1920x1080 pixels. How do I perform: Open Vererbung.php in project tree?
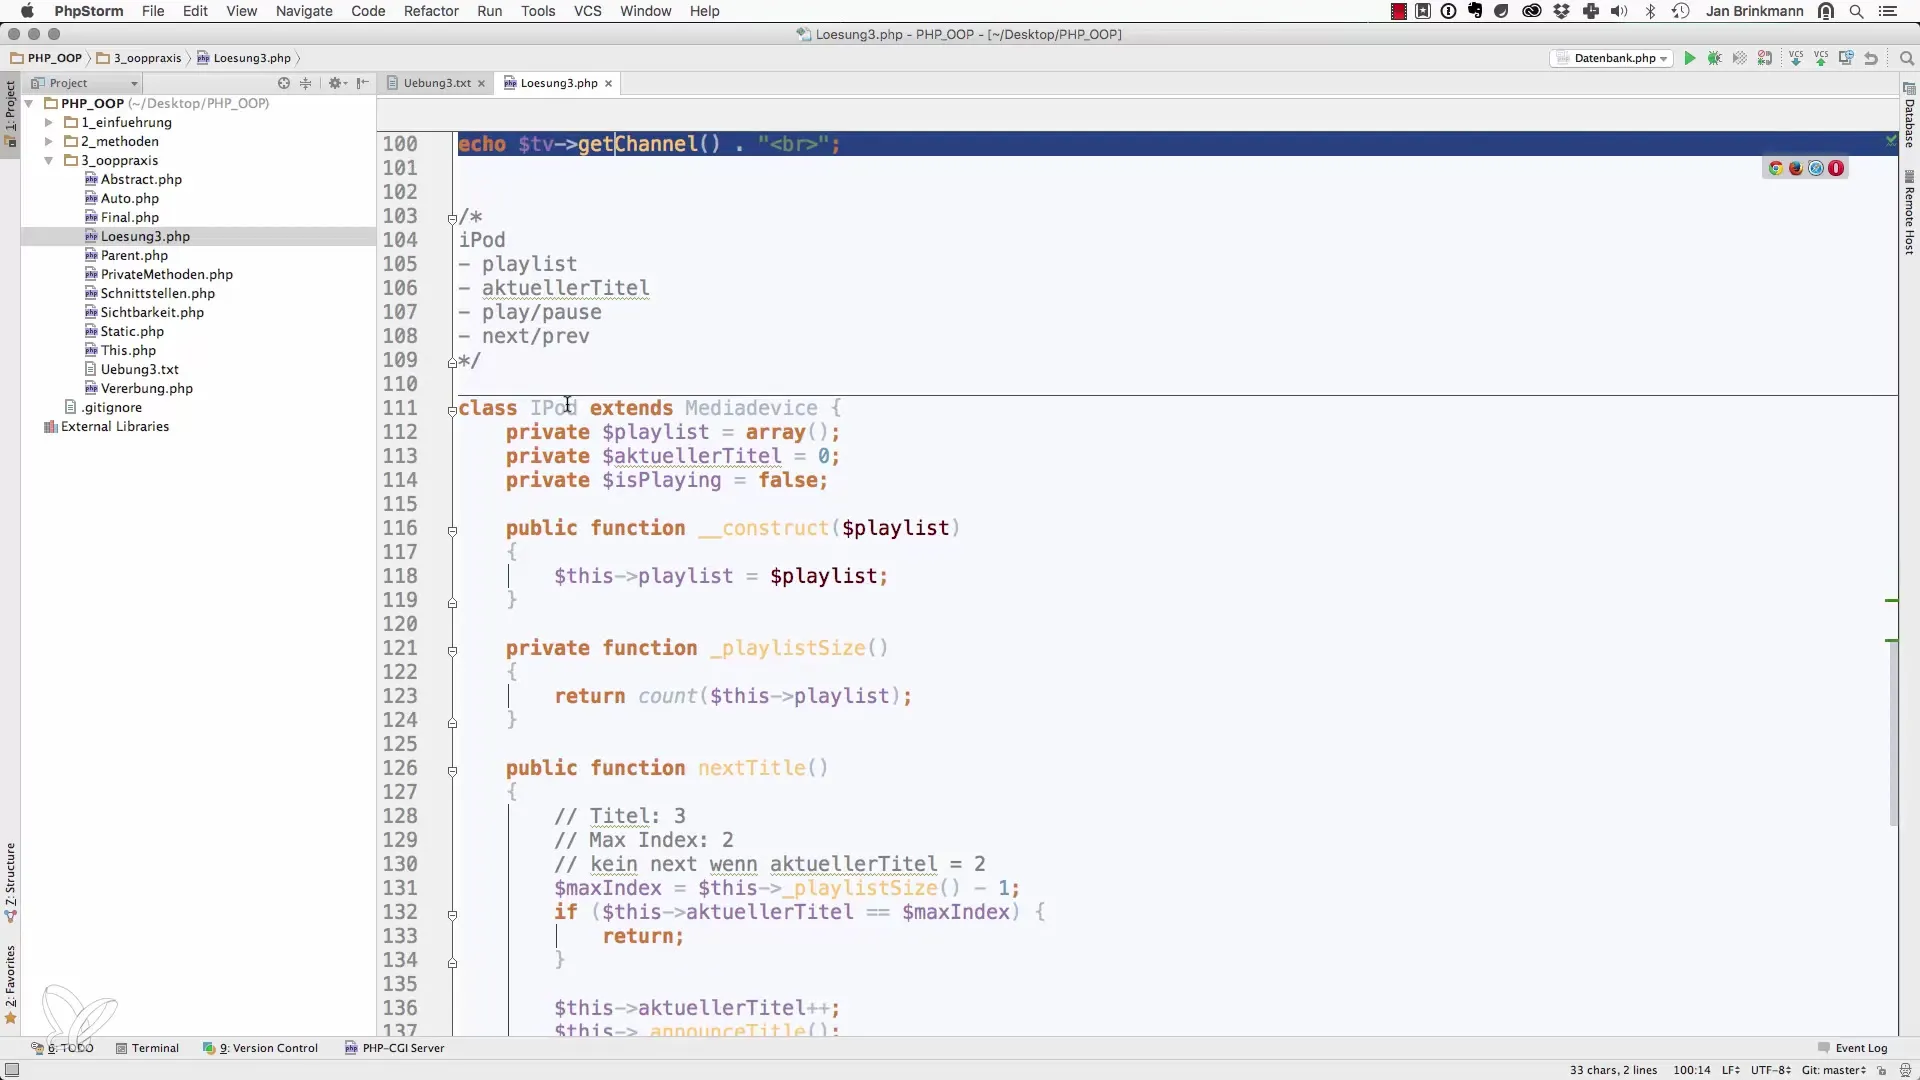[x=146, y=388]
